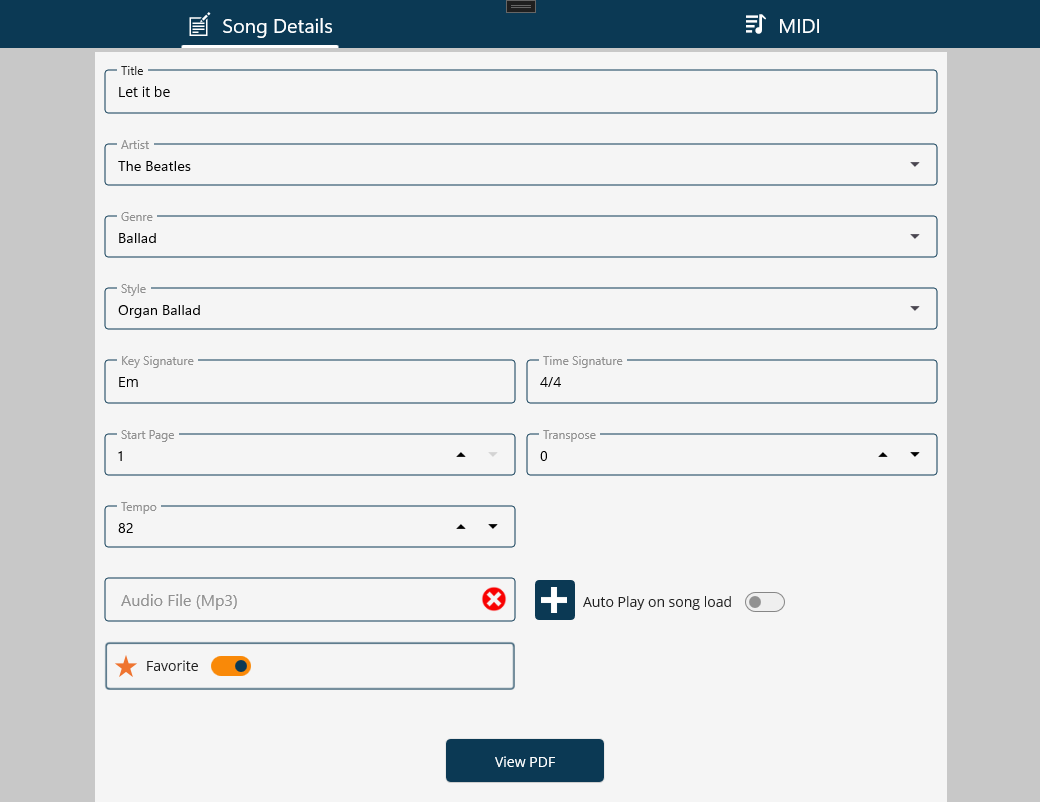1040x802 pixels.
Task: Edit the Key Signature field
Action: (x=310, y=382)
